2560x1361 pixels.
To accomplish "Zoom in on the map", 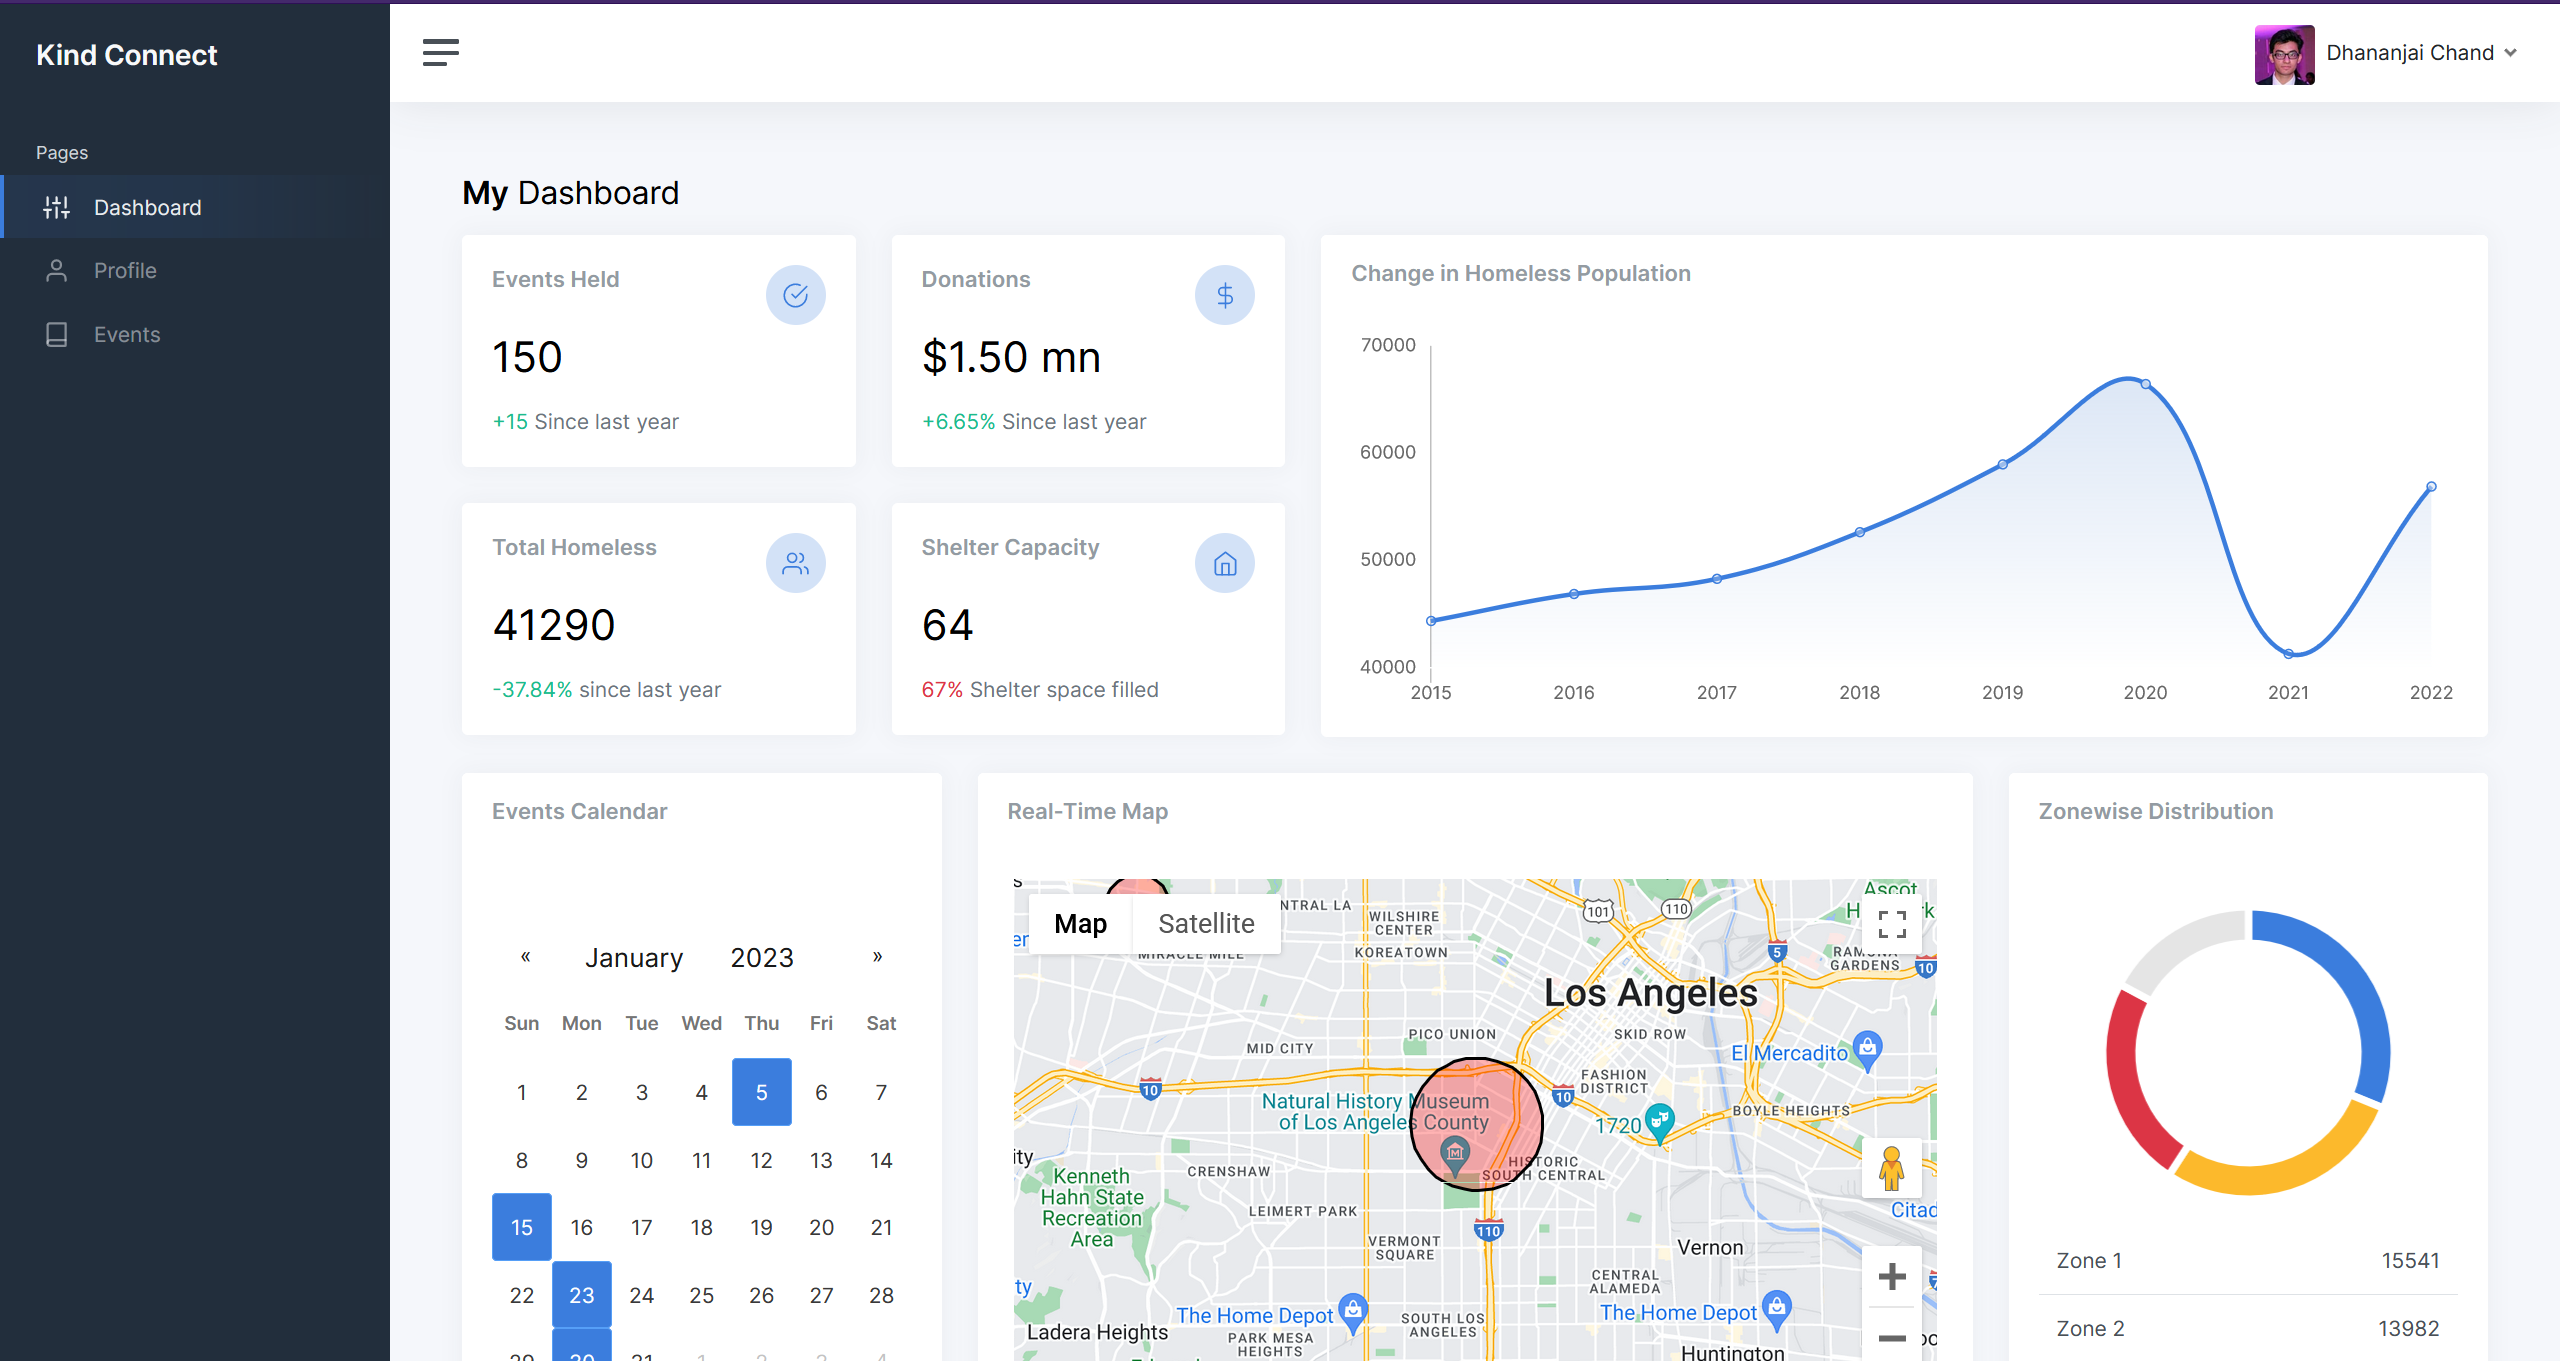I will (x=1891, y=1276).
